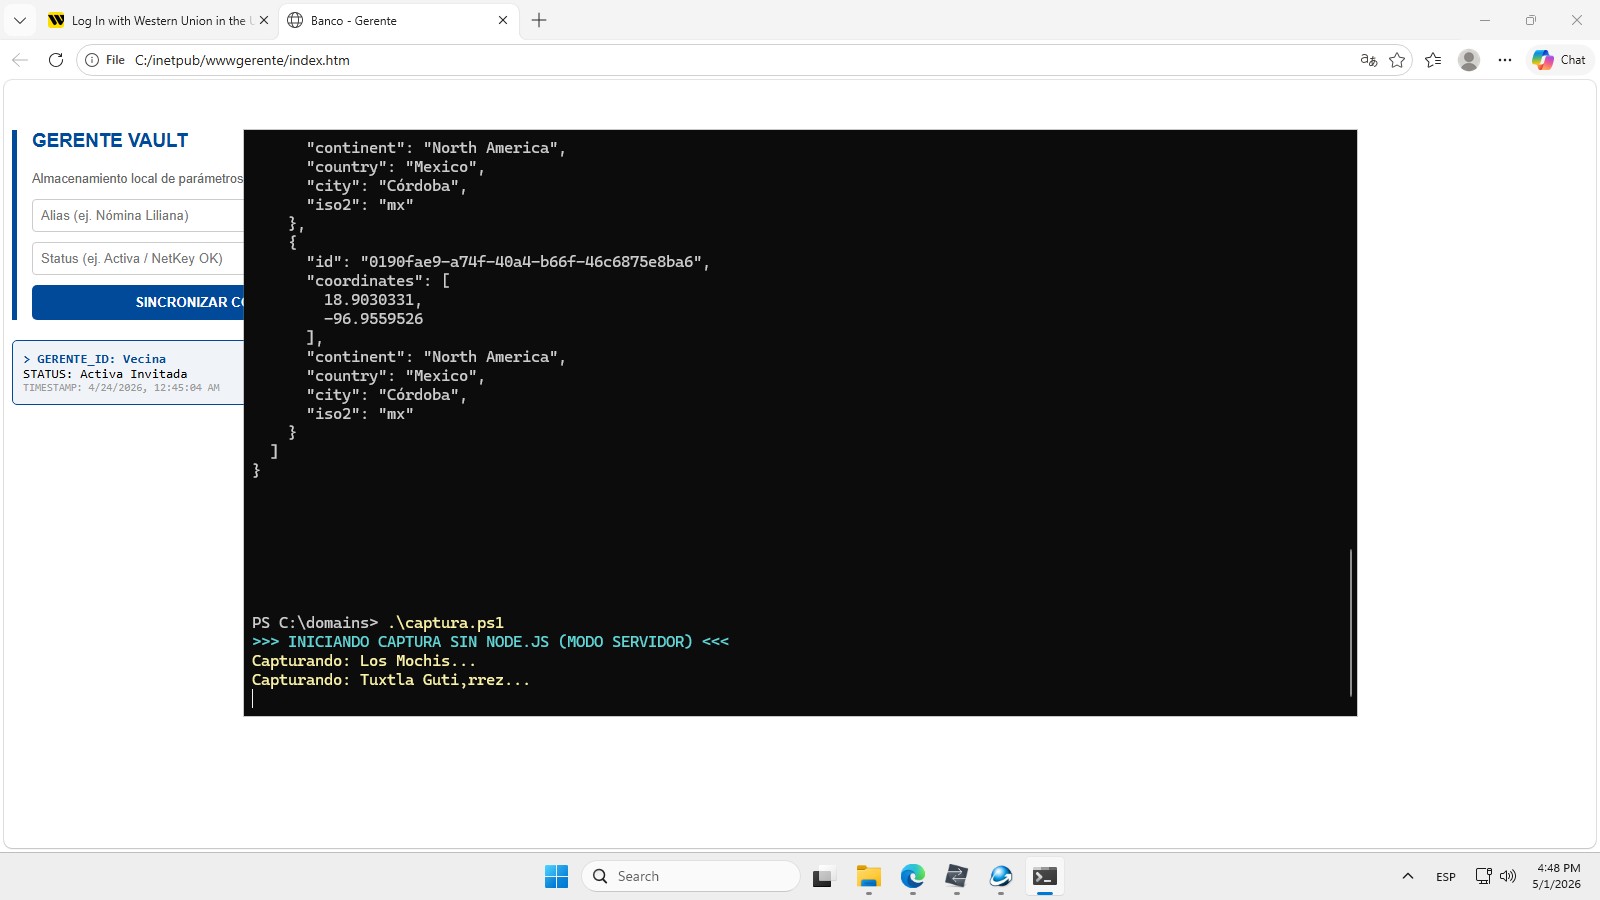Click the Status input field
This screenshot has width=1600, height=900.
tap(138, 258)
